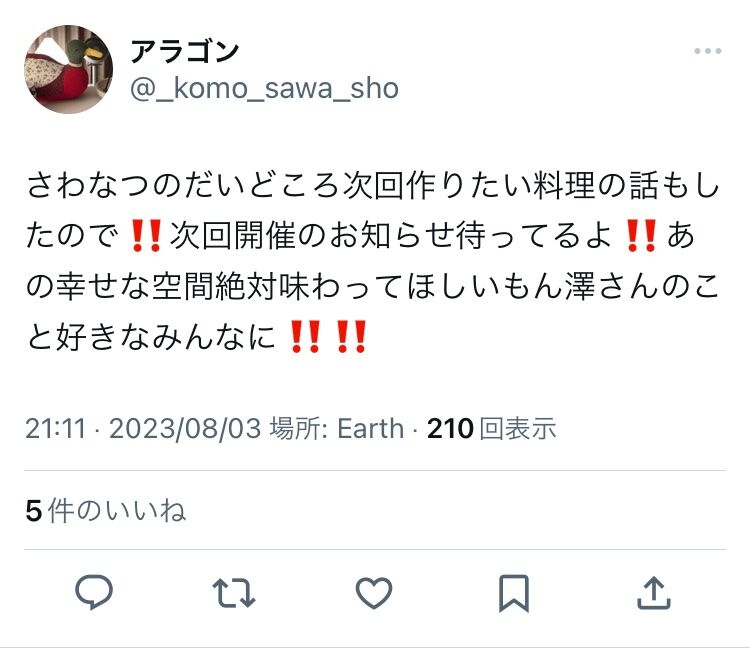Open the 210 回表示 view count
Screen dimensions: 750x660
pos(491,428)
